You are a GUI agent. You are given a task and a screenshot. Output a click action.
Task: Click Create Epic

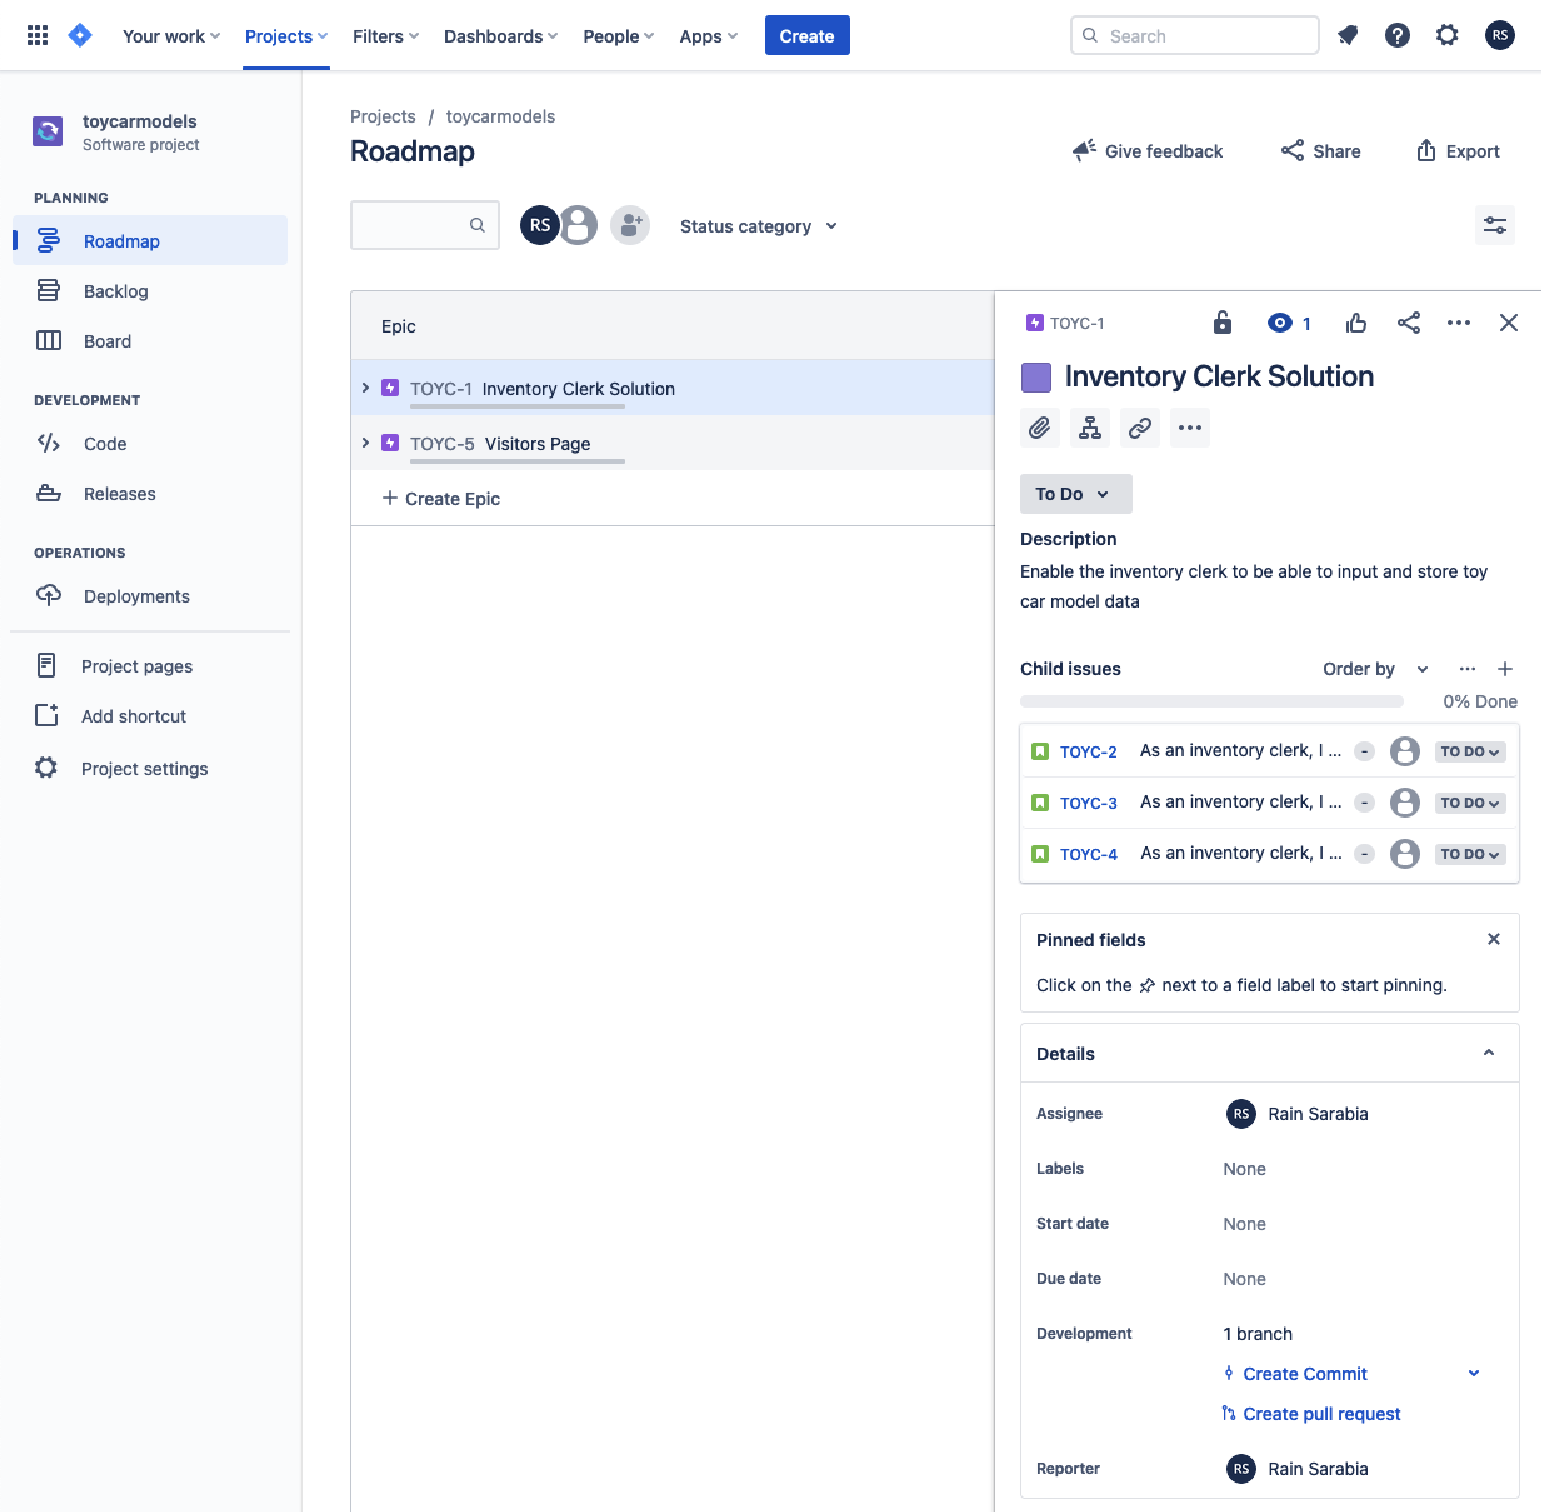[441, 498]
